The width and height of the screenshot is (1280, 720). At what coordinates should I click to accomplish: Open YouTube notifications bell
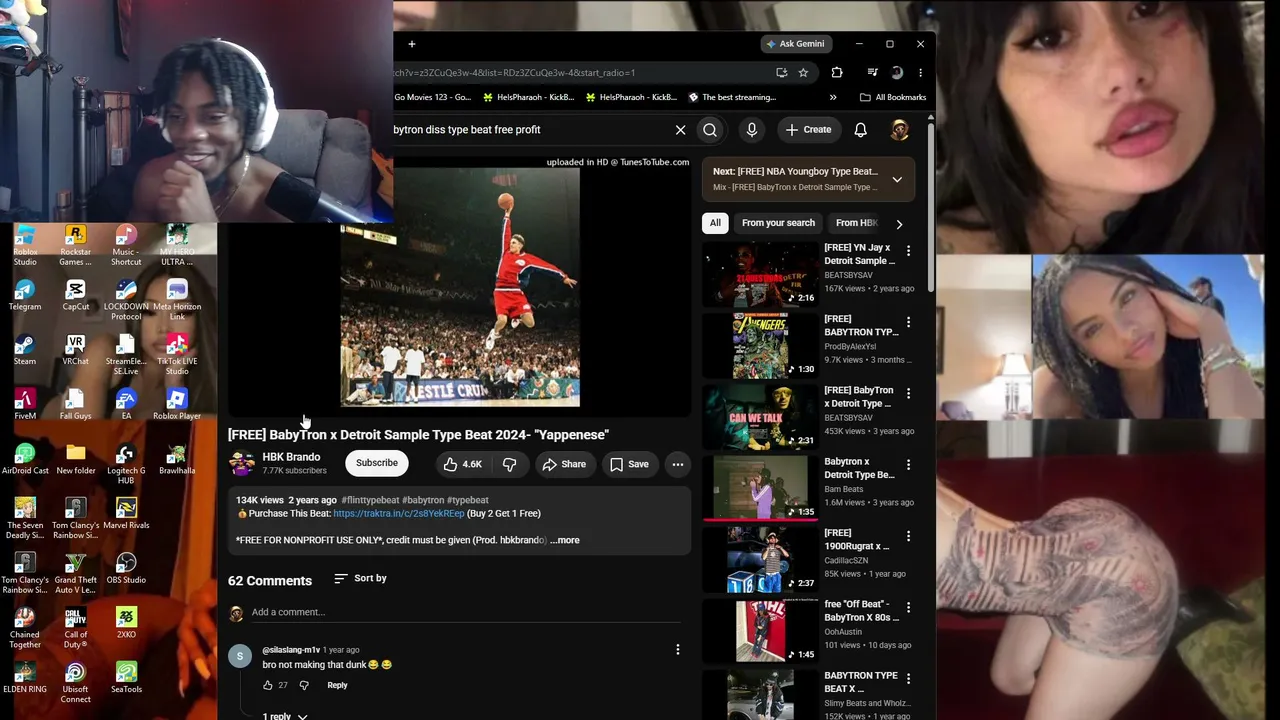[860, 130]
